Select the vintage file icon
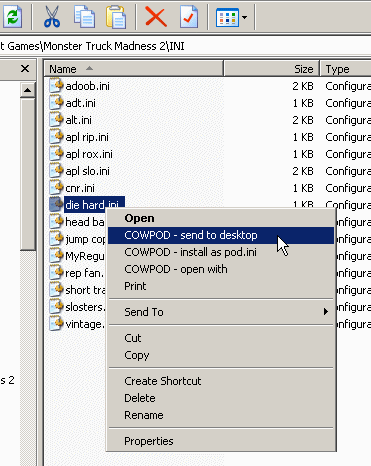Screen dimensions: 371x466 (56, 324)
